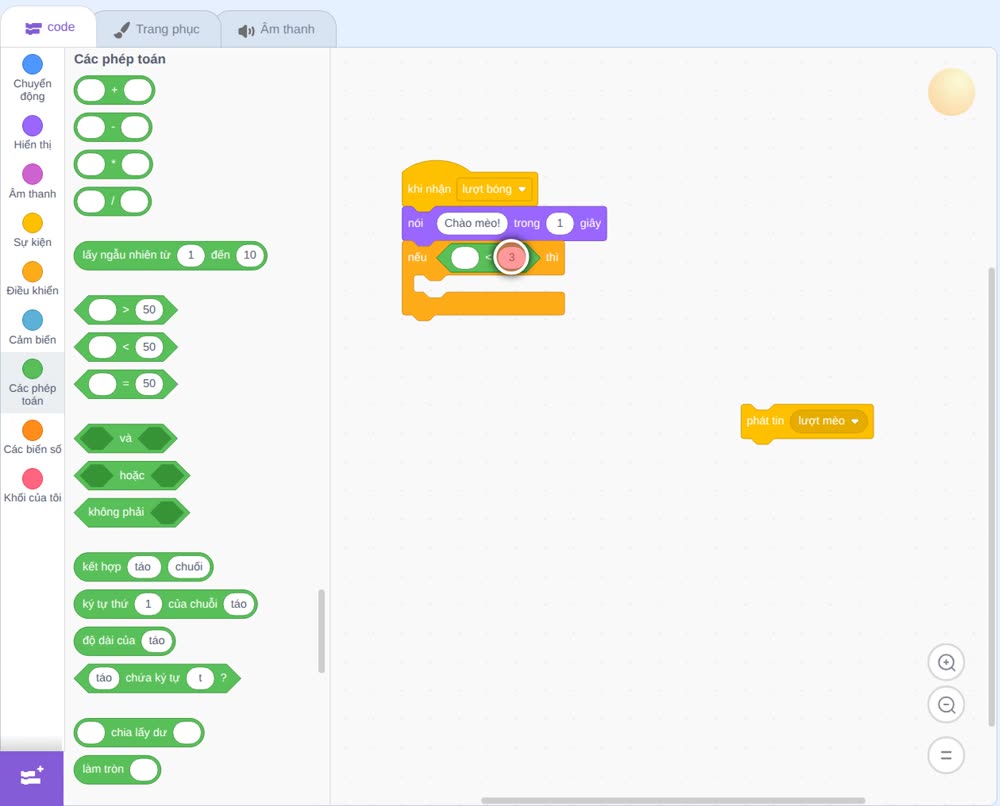Viewport: 1000px width, 806px height.
Task: Select the greater than 50 block
Action: coord(126,310)
